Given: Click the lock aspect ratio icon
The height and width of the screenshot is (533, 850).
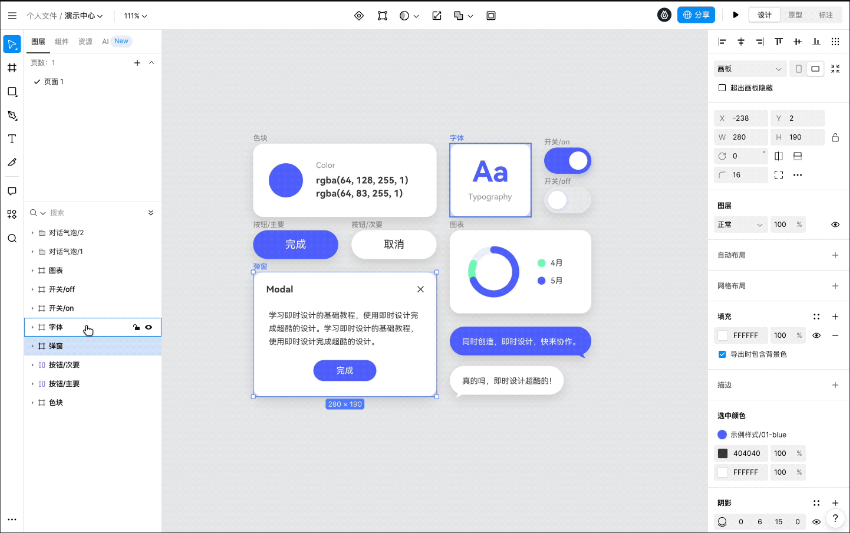Looking at the screenshot, I should click(835, 137).
